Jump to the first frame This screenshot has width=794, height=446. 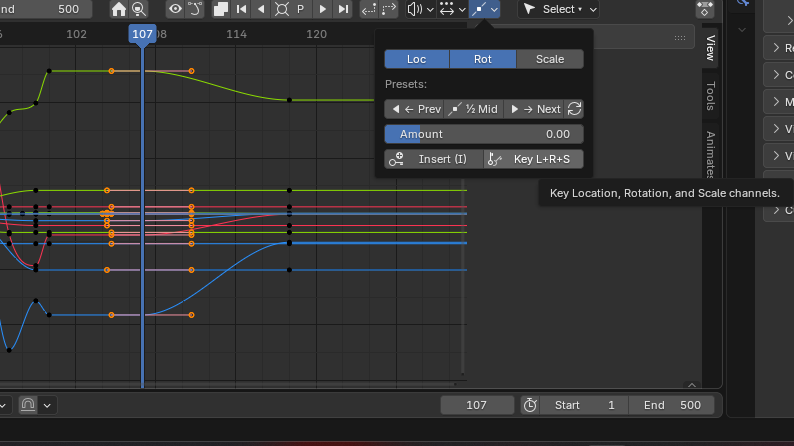241,9
